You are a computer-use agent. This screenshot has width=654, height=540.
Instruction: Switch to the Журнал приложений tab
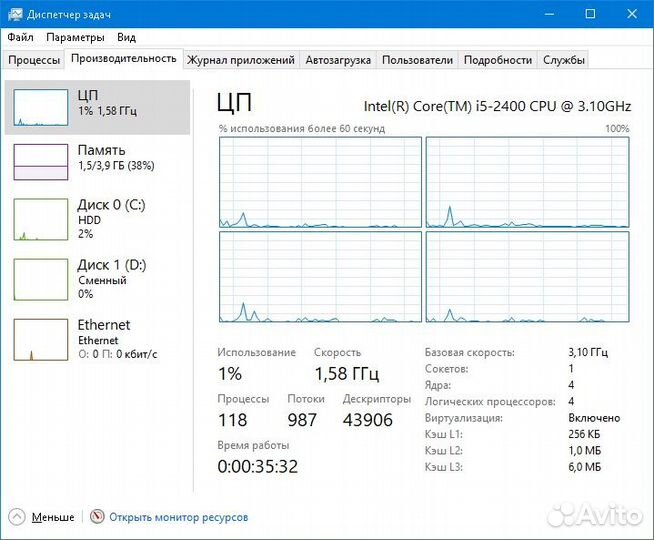point(241,60)
